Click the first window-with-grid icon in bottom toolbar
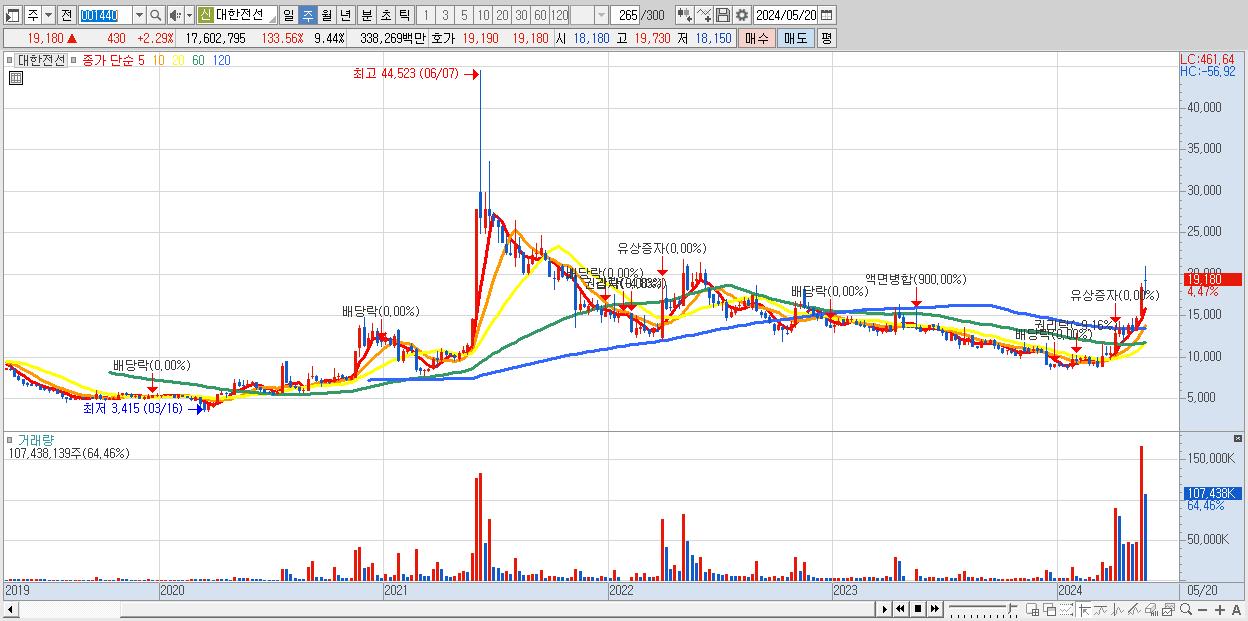 1032,609
